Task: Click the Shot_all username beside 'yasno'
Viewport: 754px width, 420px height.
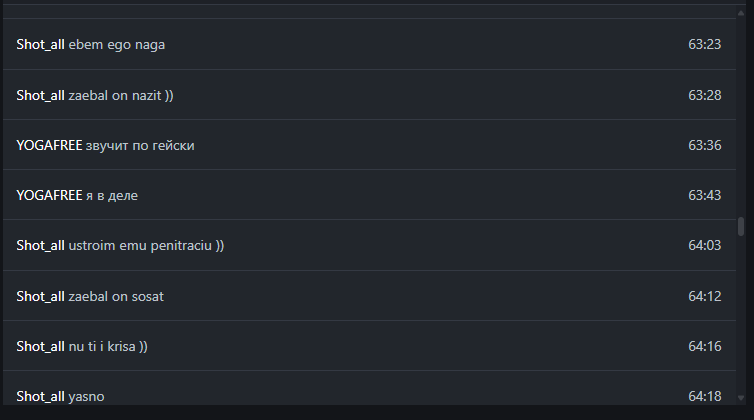Action: click(40, 396)
